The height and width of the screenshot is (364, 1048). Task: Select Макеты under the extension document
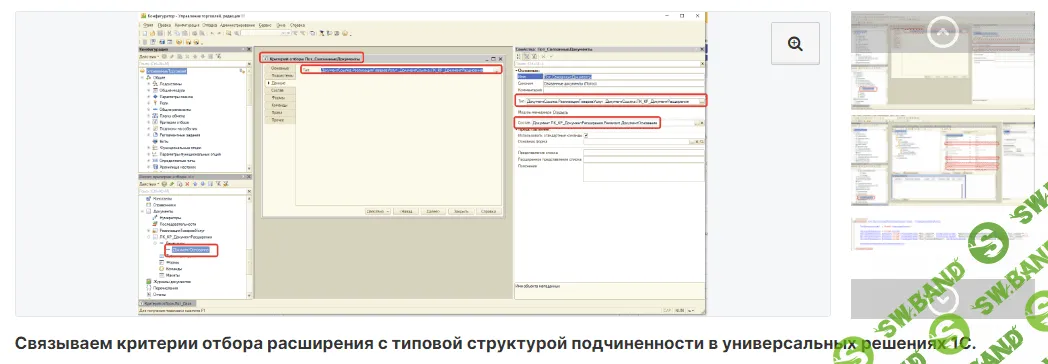(x=172, y=275)
